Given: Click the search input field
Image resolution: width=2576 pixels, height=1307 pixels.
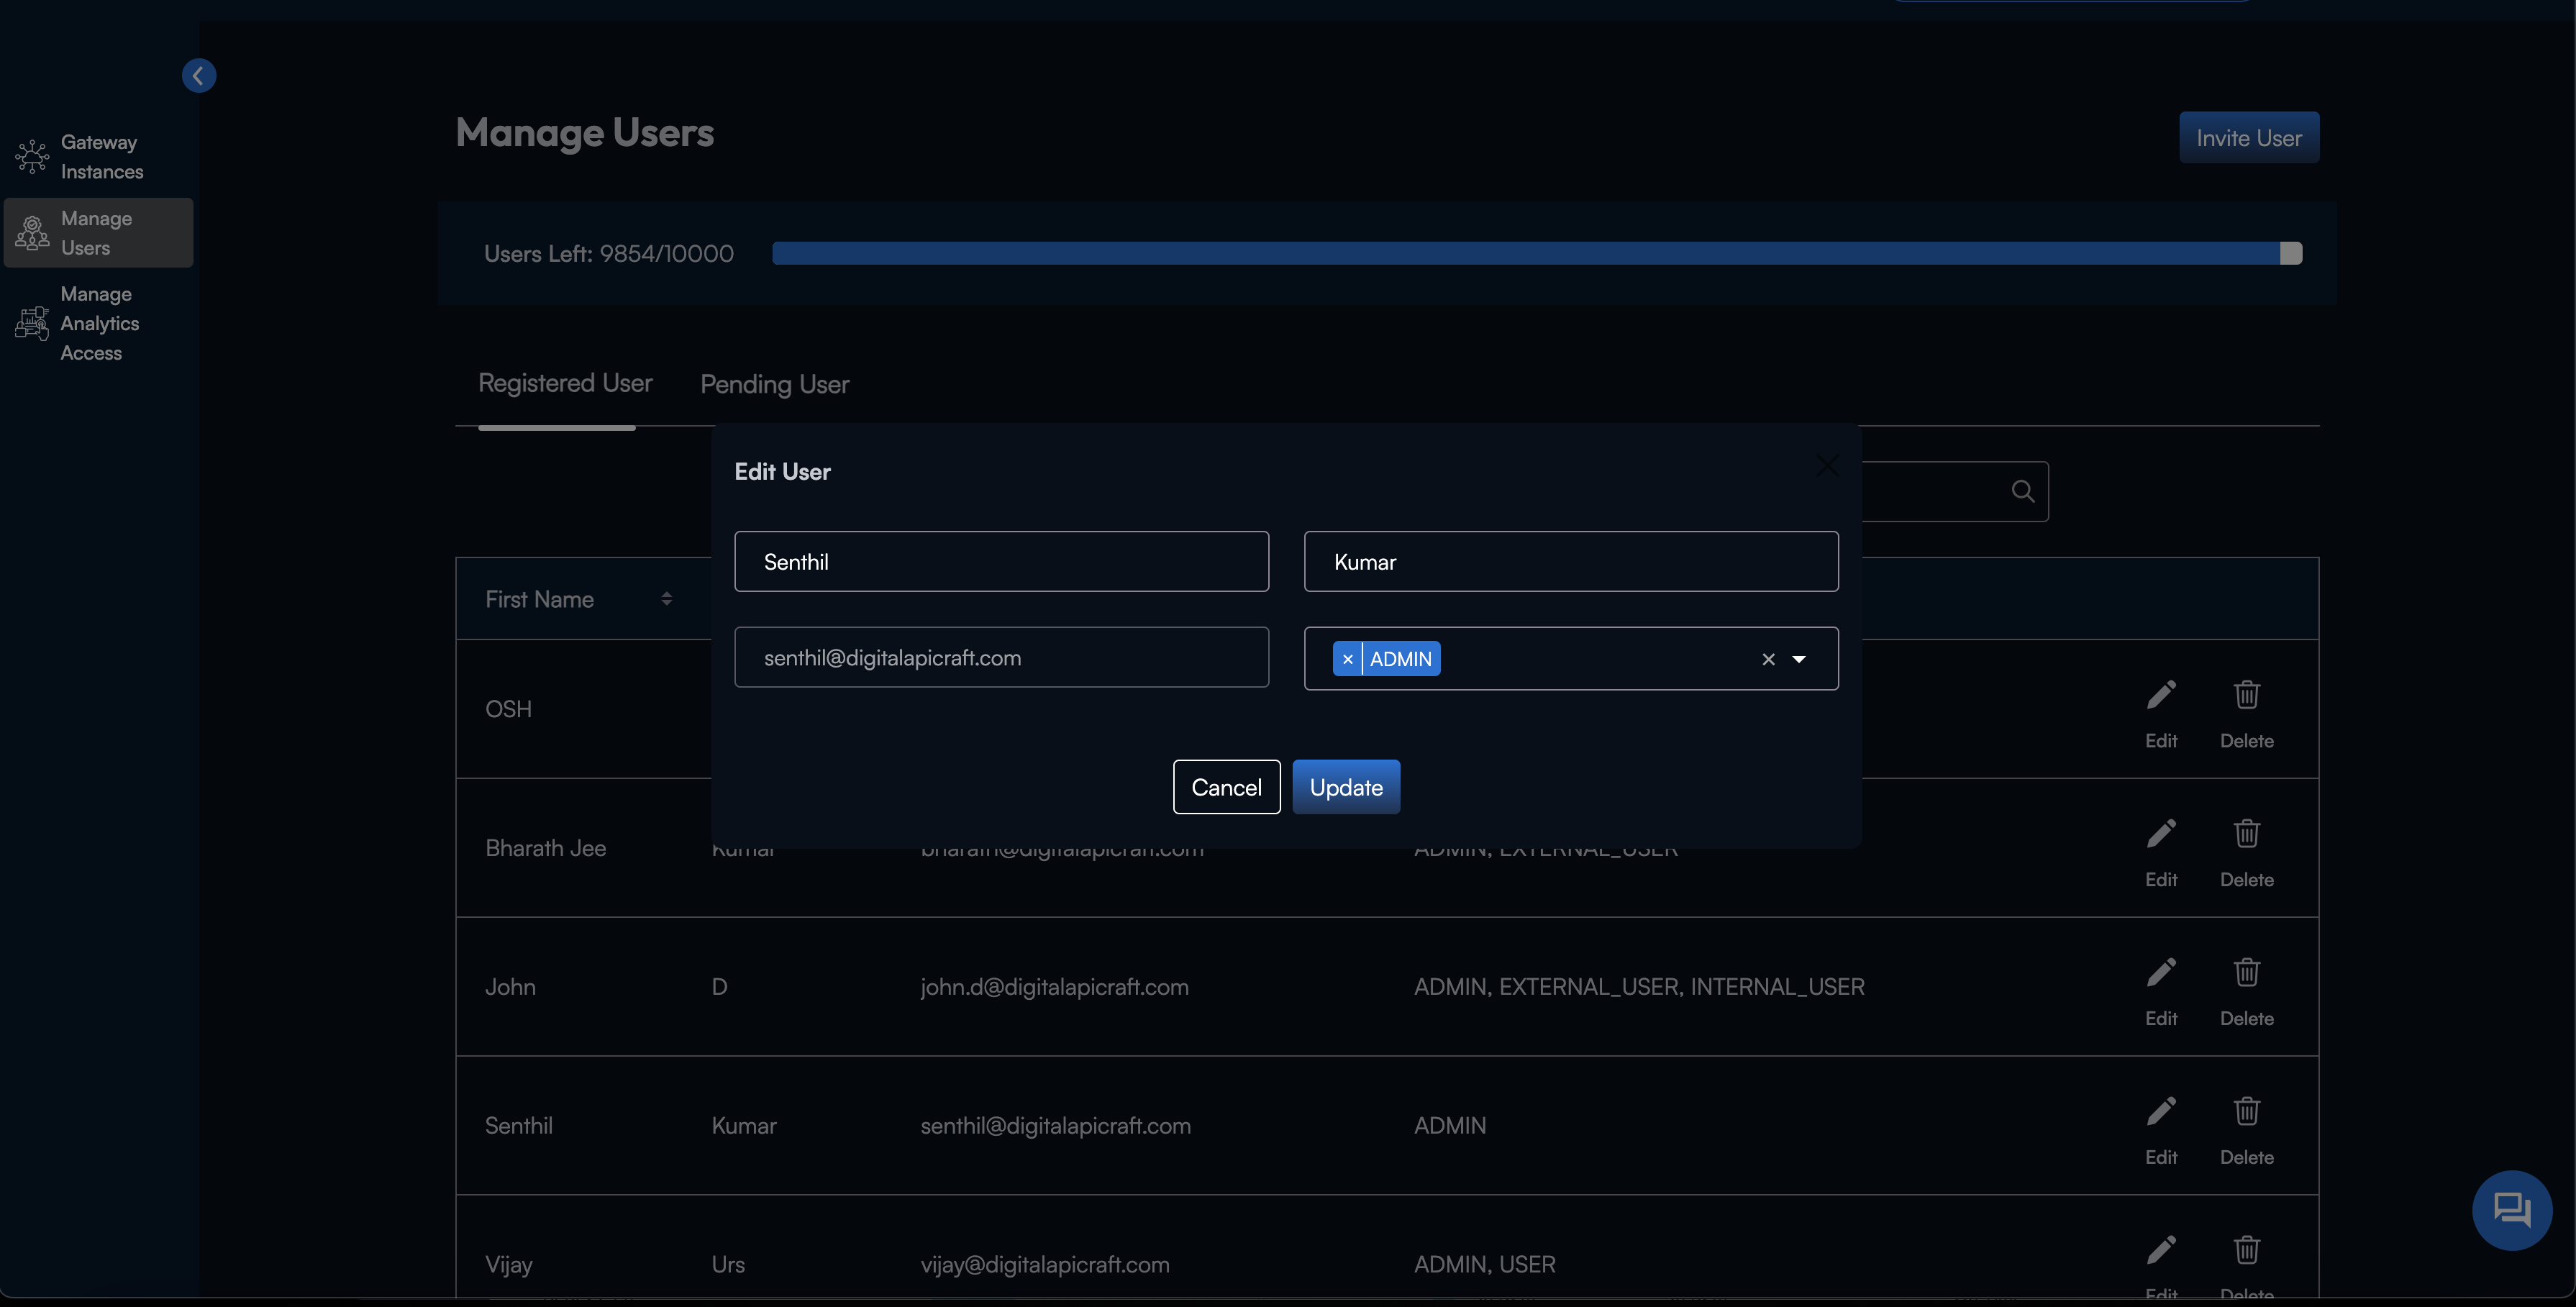Looking at the screenshot, I should point(1949,490).
